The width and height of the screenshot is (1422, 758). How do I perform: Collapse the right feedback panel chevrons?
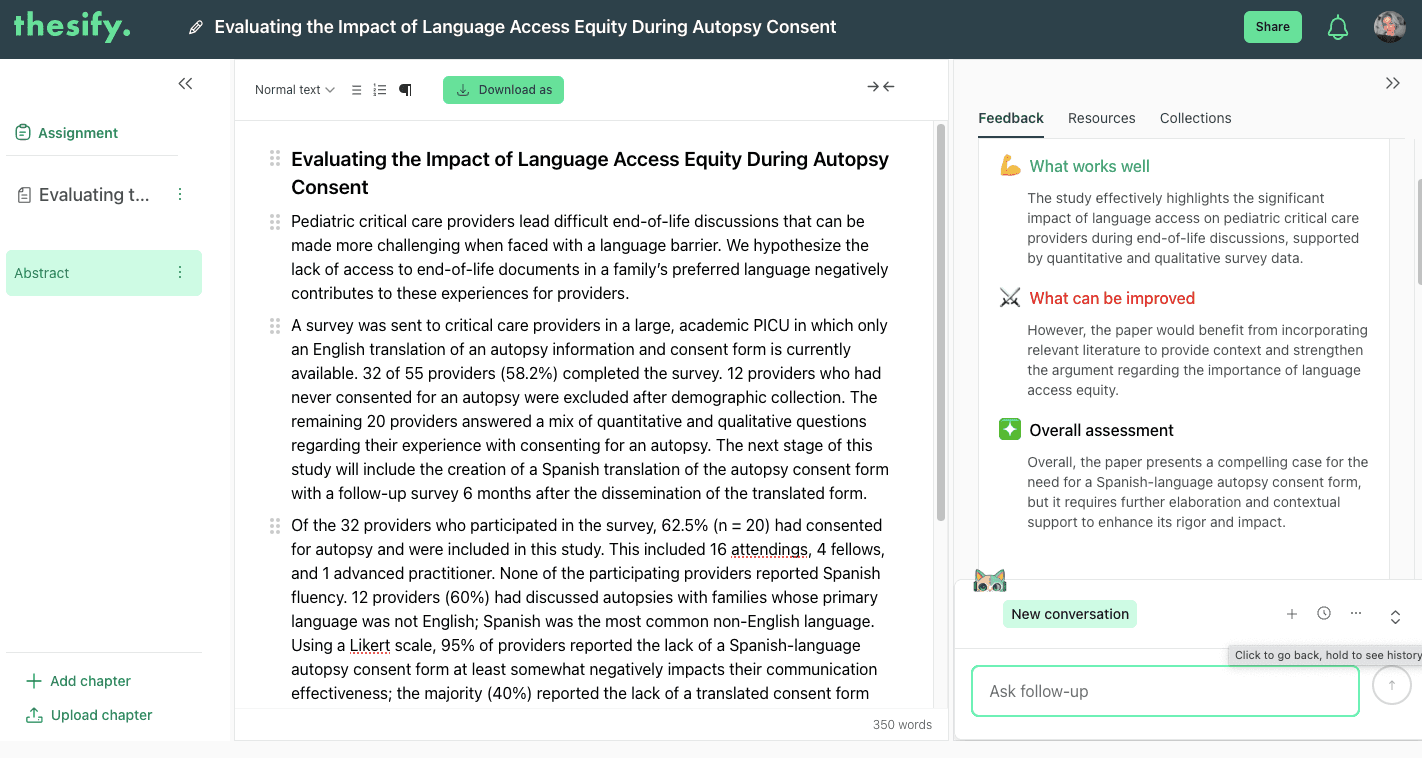(1393, 84)
